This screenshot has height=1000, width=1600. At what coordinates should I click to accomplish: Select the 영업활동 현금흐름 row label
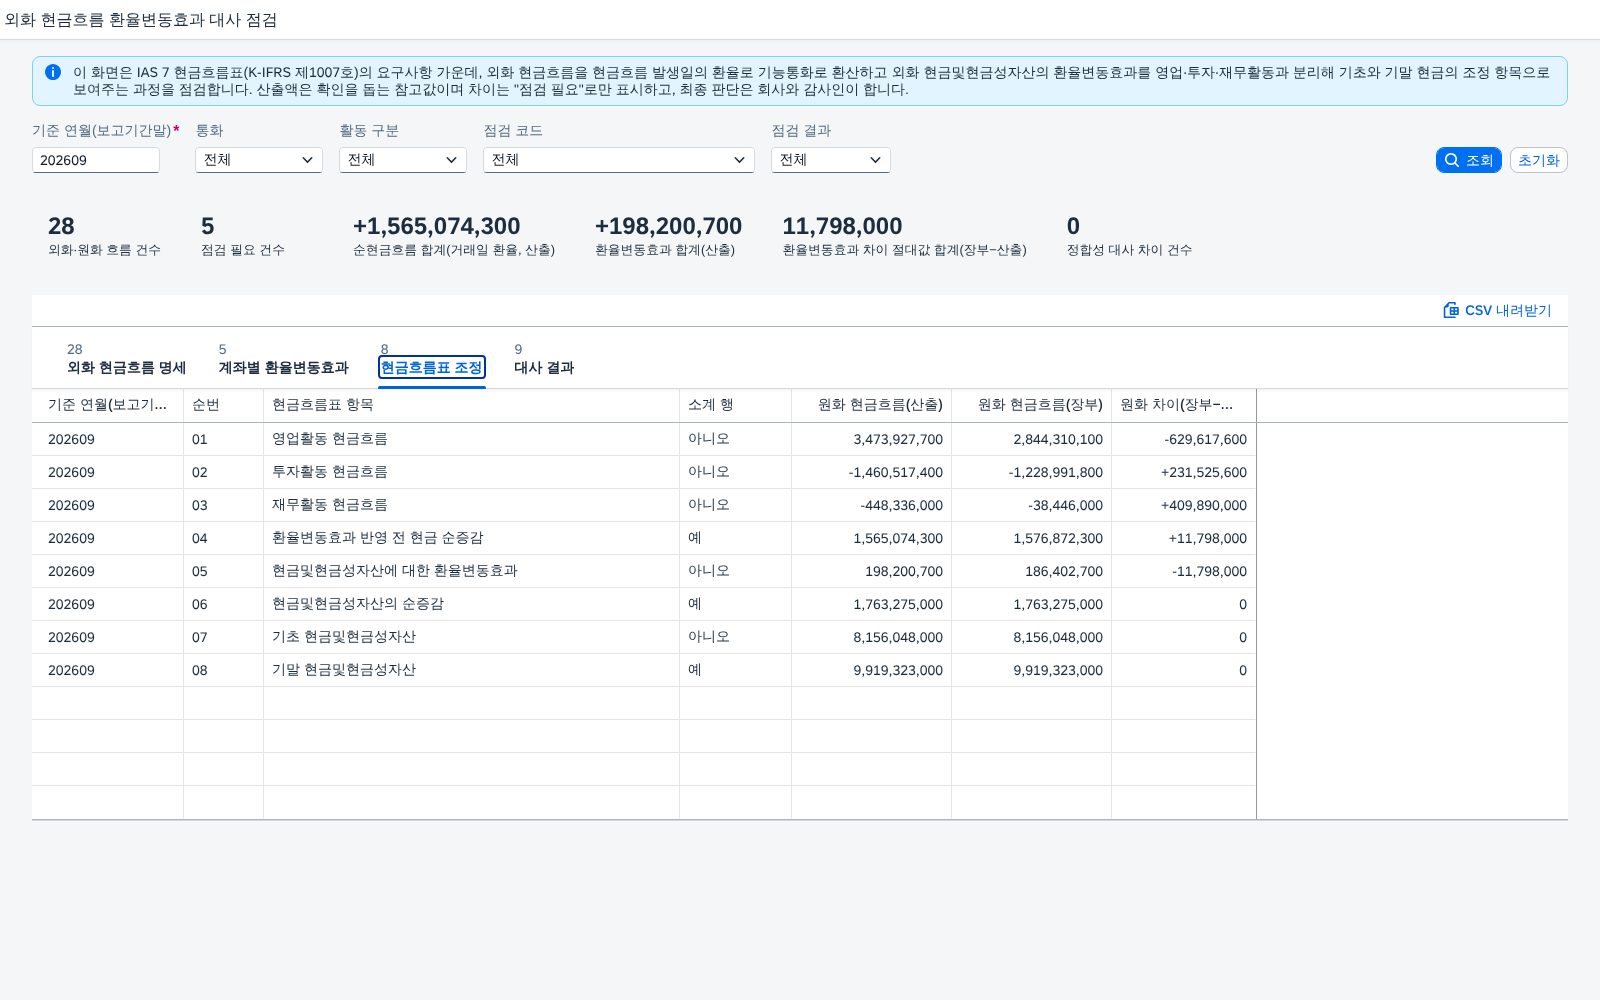(330, 439)
